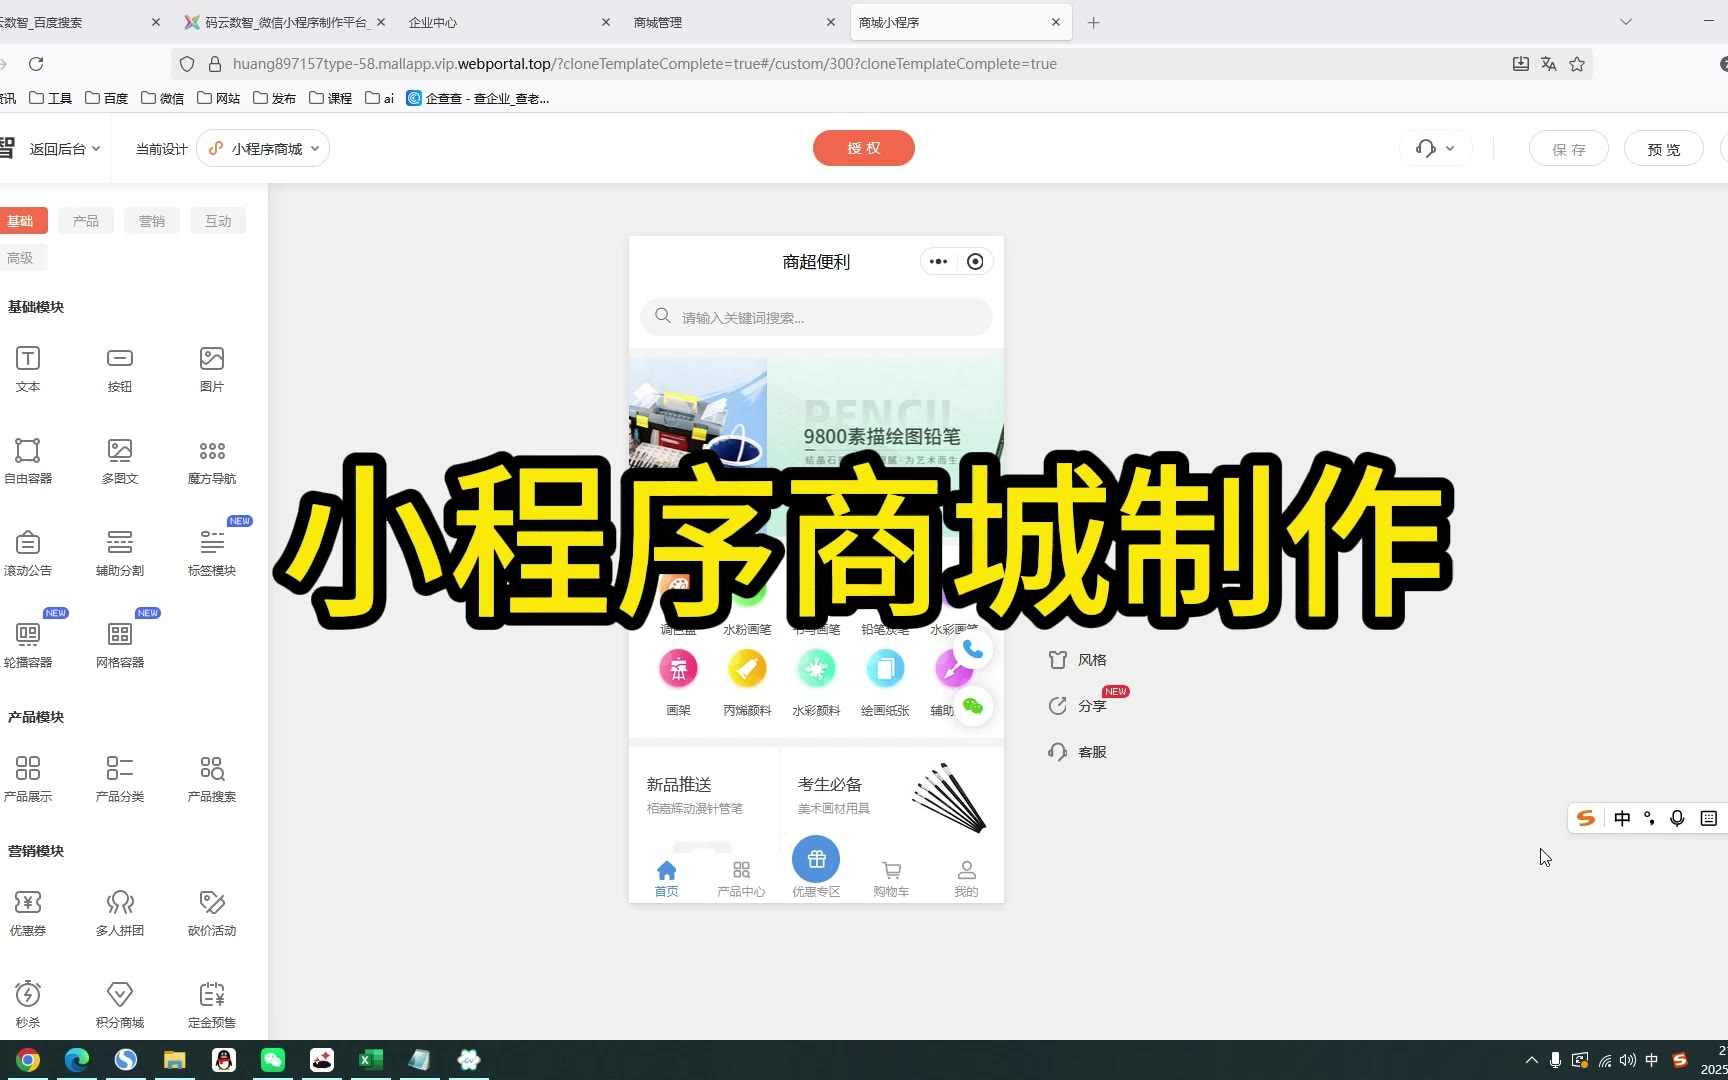
Task: Open Chrome from the taskbar
Action: coord(28,1060)
